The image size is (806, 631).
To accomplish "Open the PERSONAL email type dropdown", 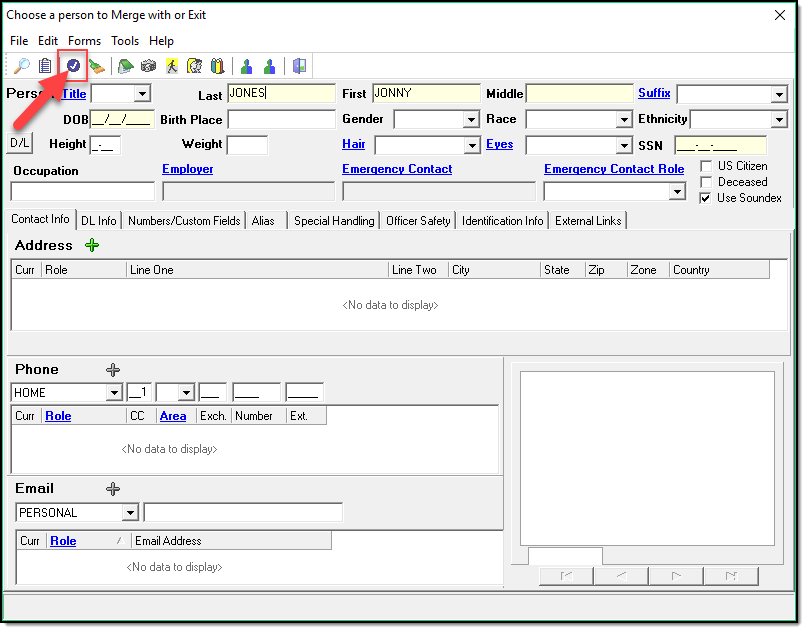I will (130, 513).
